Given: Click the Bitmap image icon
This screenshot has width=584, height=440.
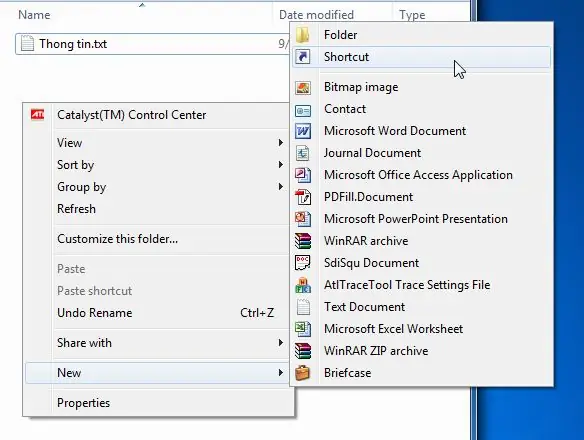Looking at the screenshot, I should point(303,87).
